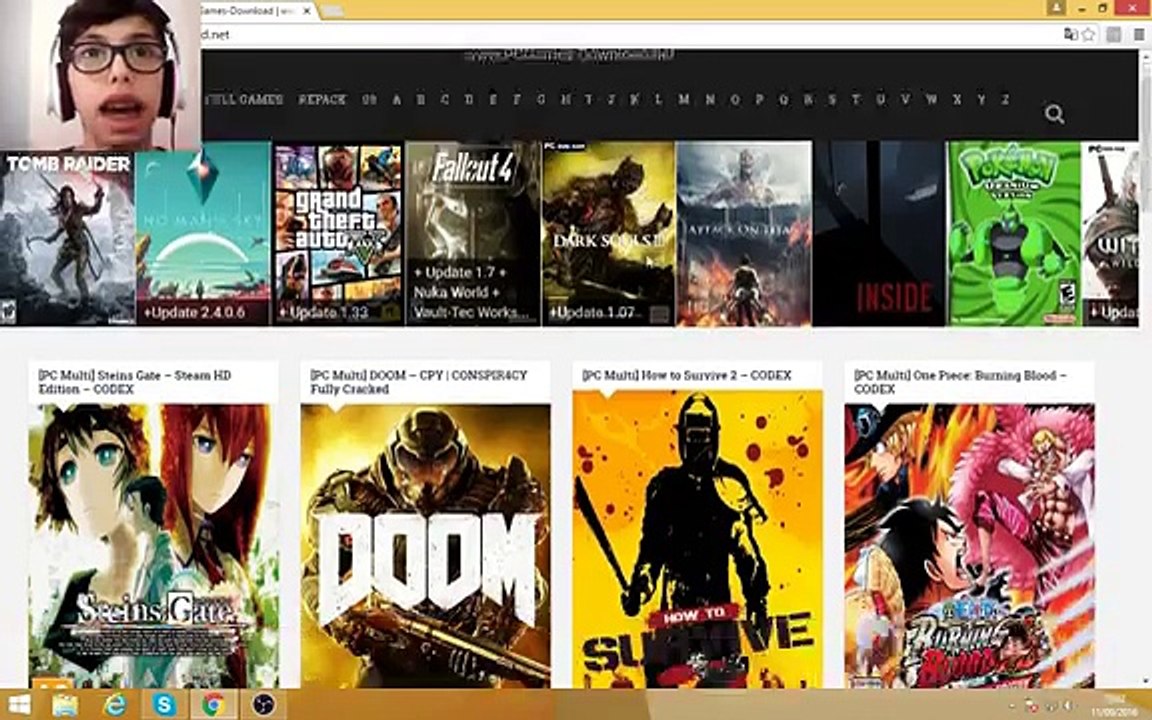The image size is (1152, 720).
Task: Open Internet Explorer from the taskbar
Action: tap(115, 705)
